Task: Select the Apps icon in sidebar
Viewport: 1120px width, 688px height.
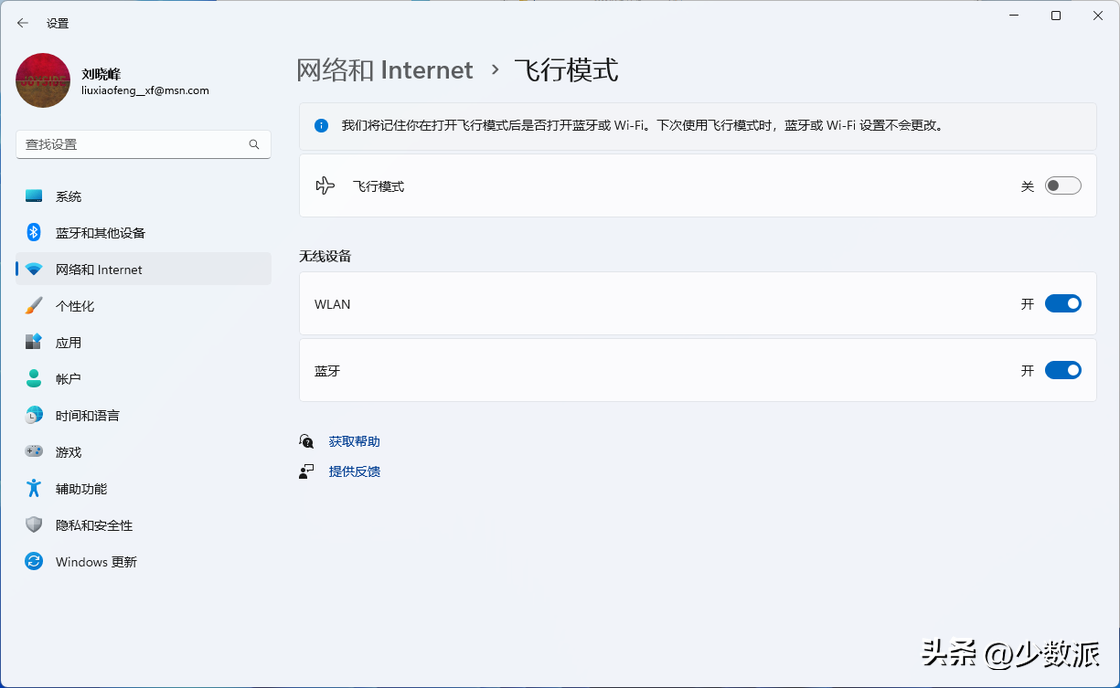Action: (x=34, y=342)
